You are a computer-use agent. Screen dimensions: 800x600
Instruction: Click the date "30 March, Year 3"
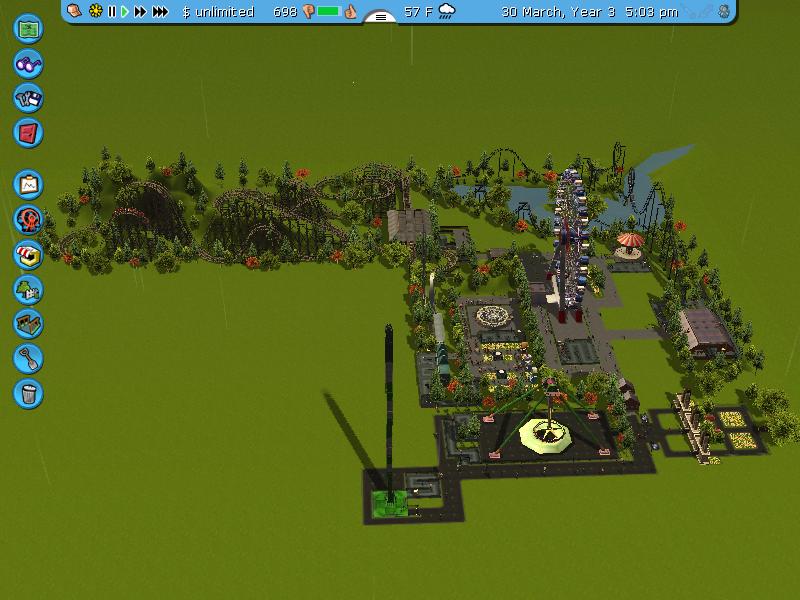pyautogui.click(x=558, y=12)
